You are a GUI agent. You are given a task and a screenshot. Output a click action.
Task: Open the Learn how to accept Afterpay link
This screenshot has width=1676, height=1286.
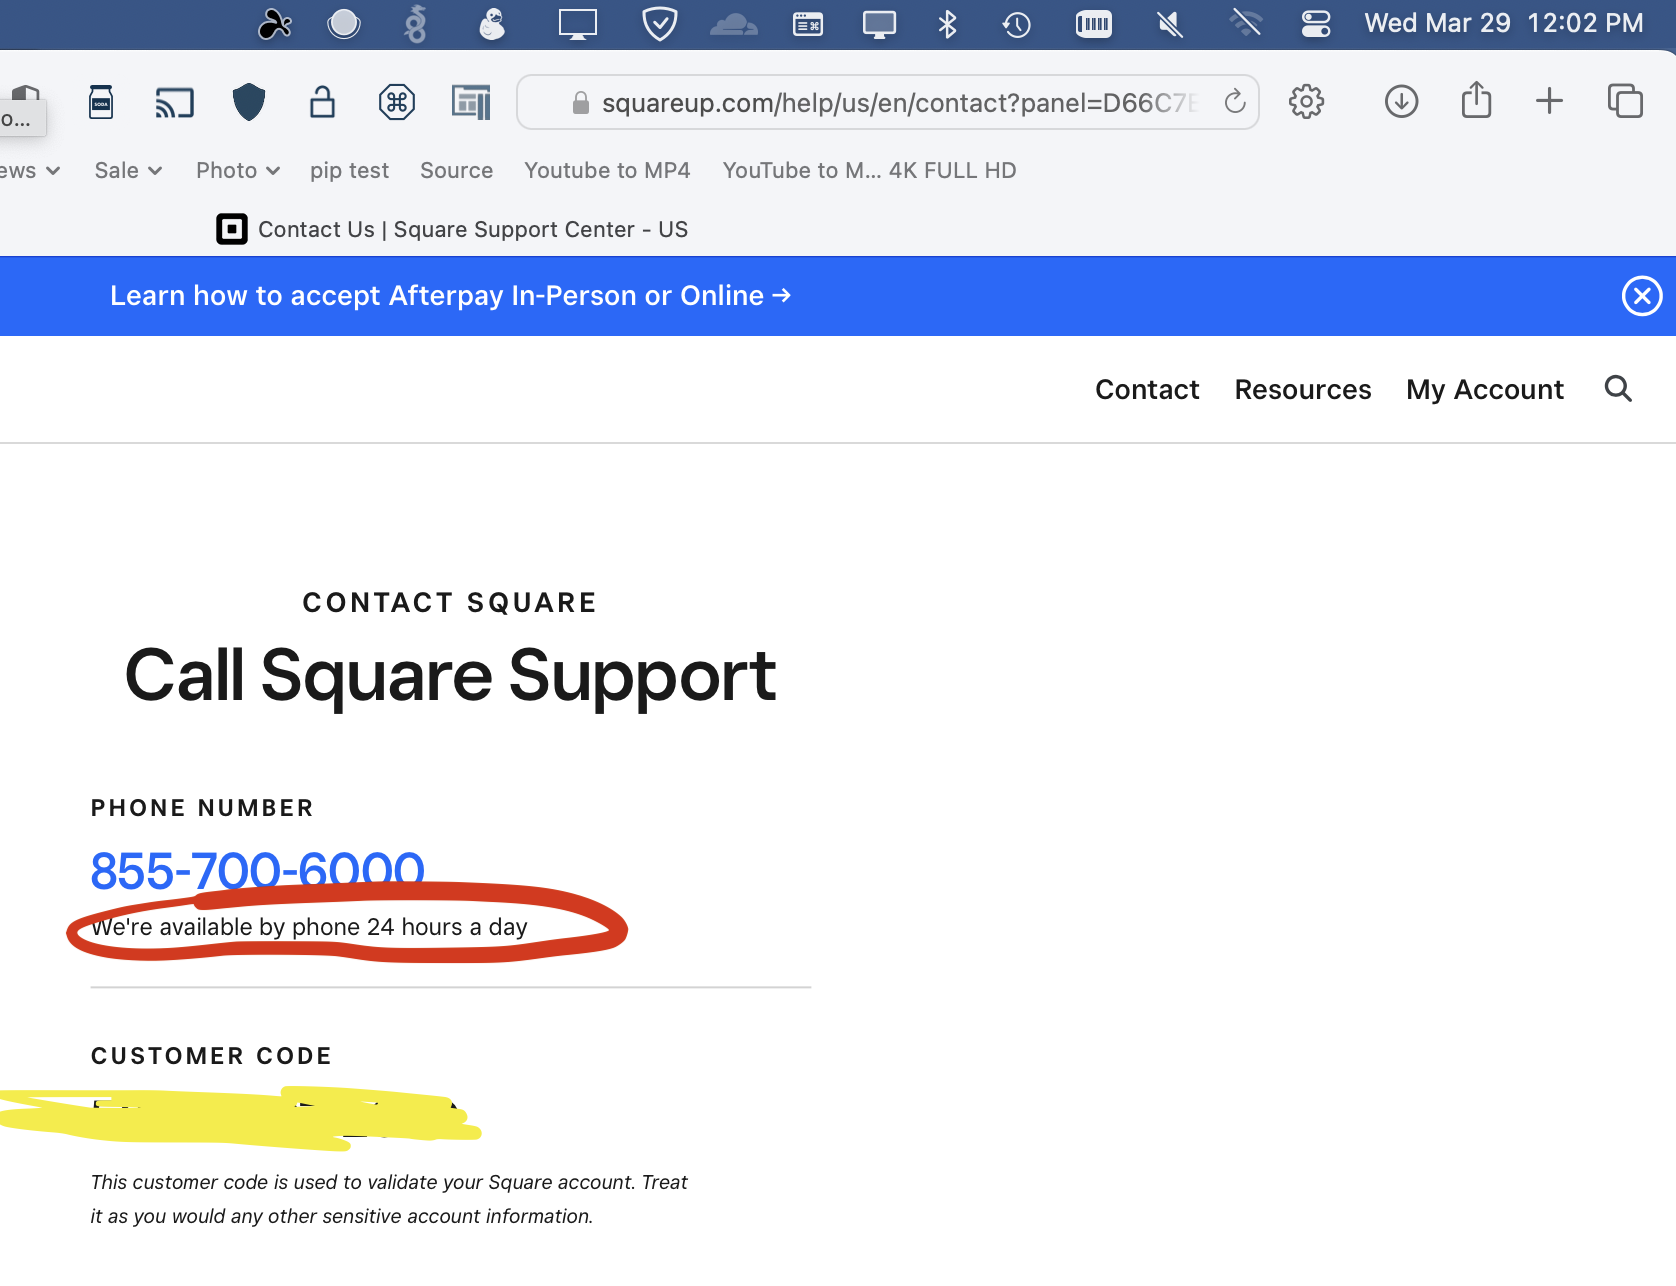(450, 296)
